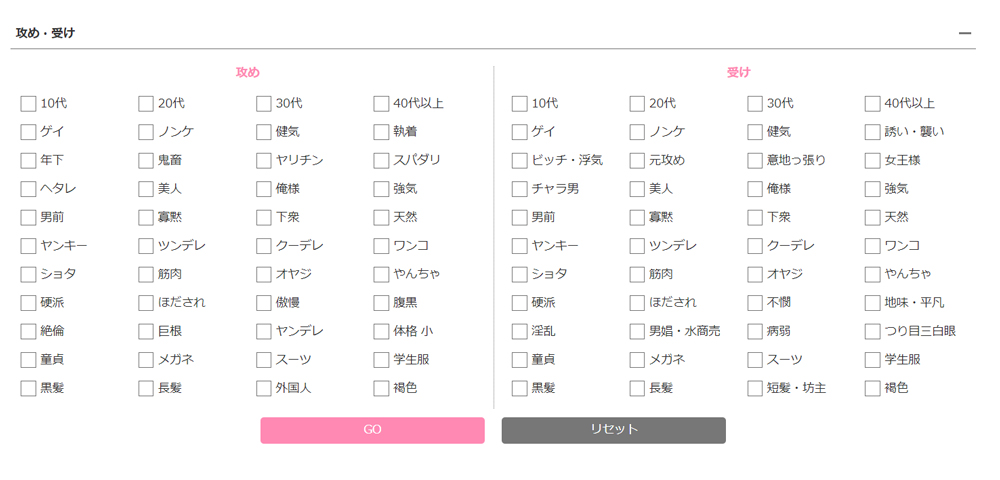Check the 執着 option
Viewport: 1000px width, 480px height.
click(x=382, y=132)
